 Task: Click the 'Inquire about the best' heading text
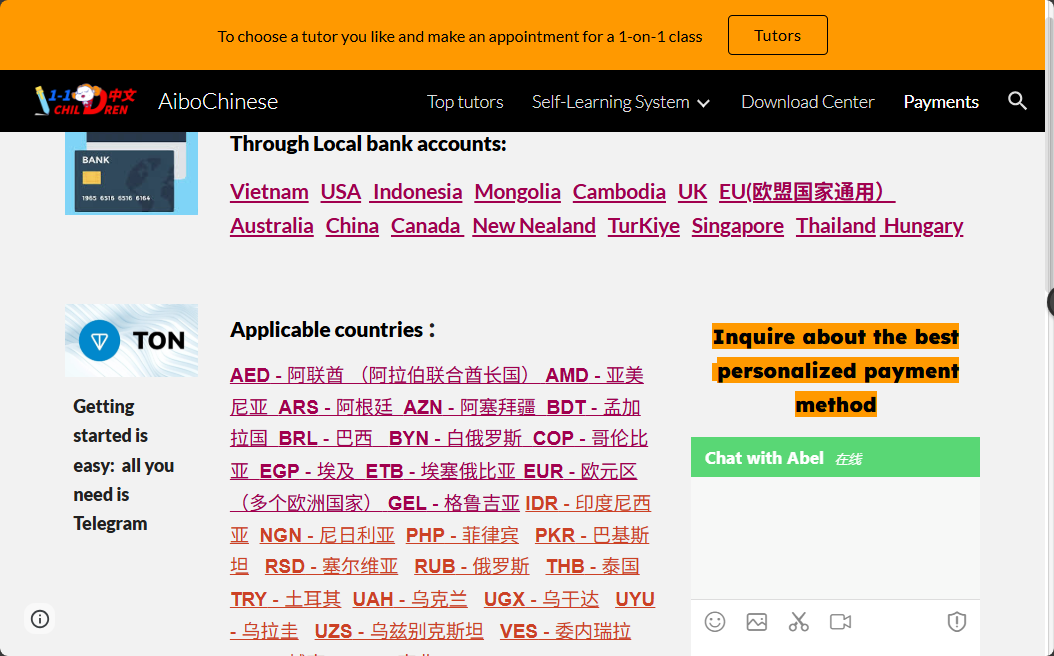tap(836, 337)
